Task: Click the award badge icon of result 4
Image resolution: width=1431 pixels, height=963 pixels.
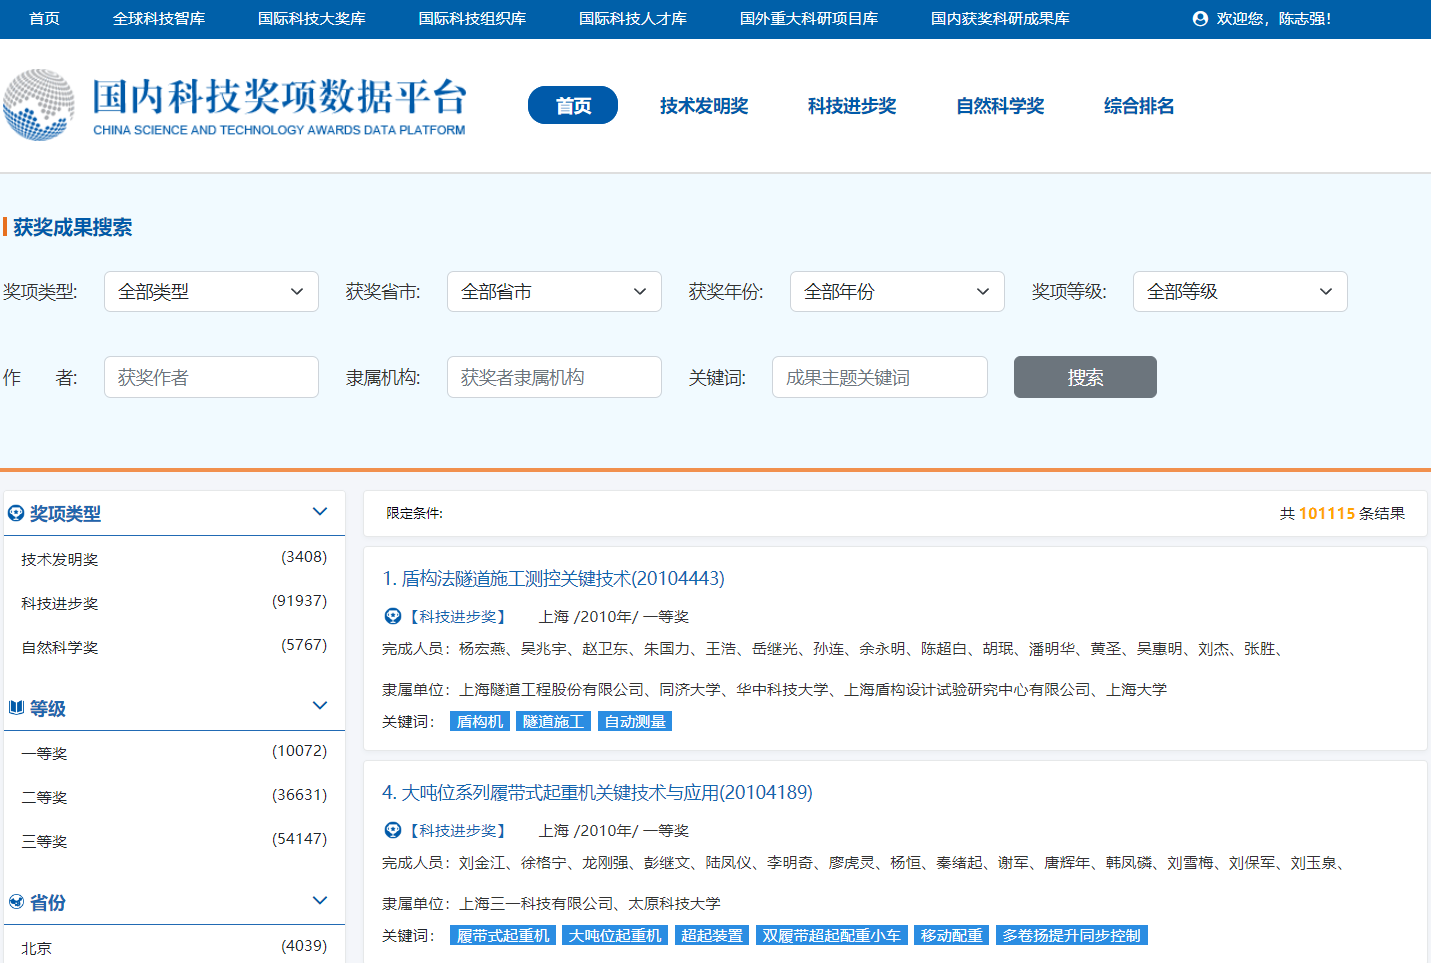Action: [393, 831]
